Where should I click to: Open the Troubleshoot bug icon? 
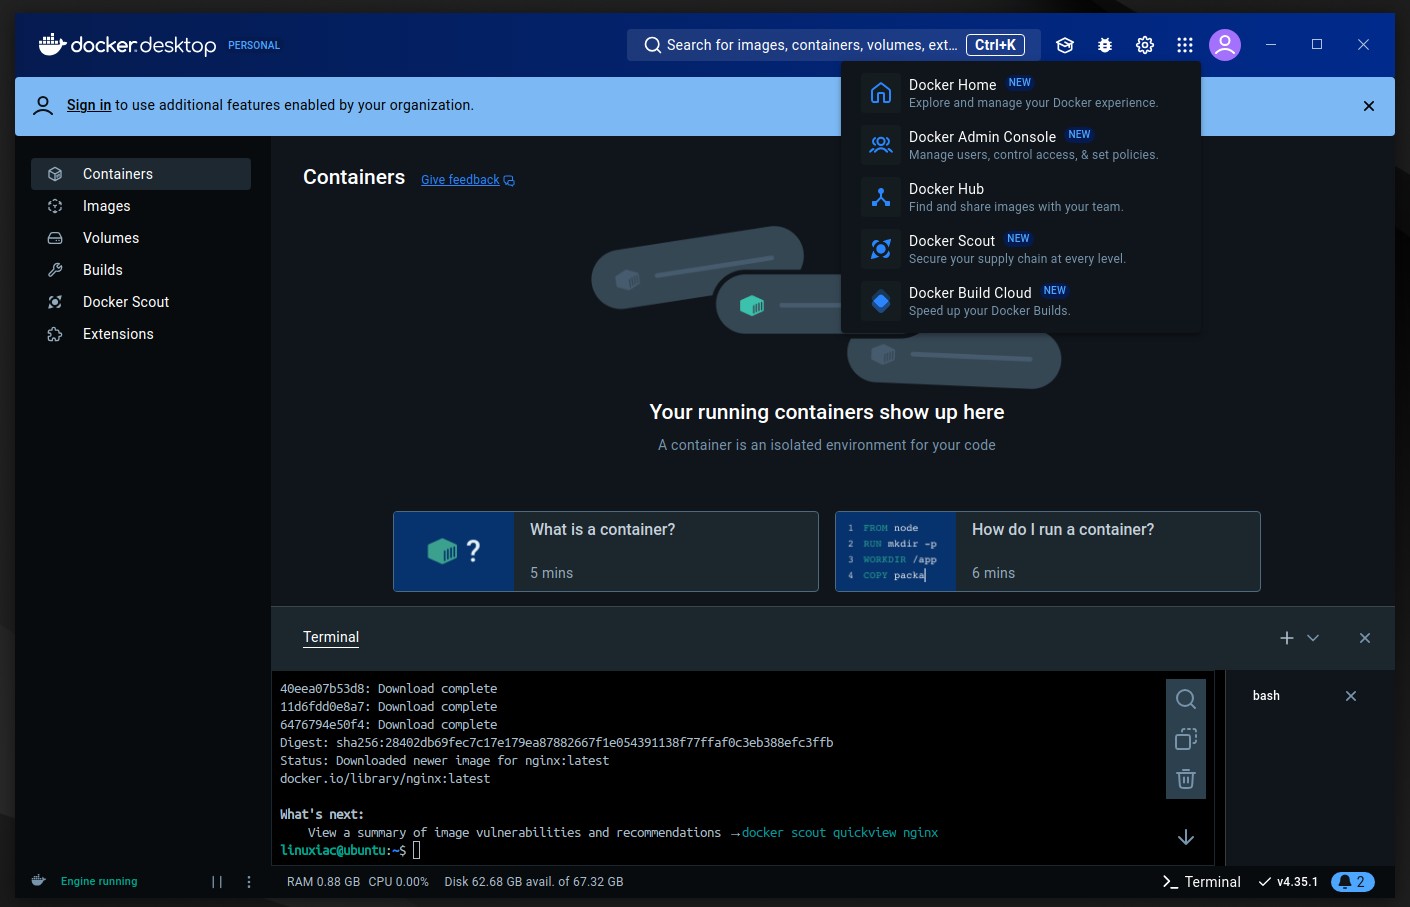[1105, 45]
